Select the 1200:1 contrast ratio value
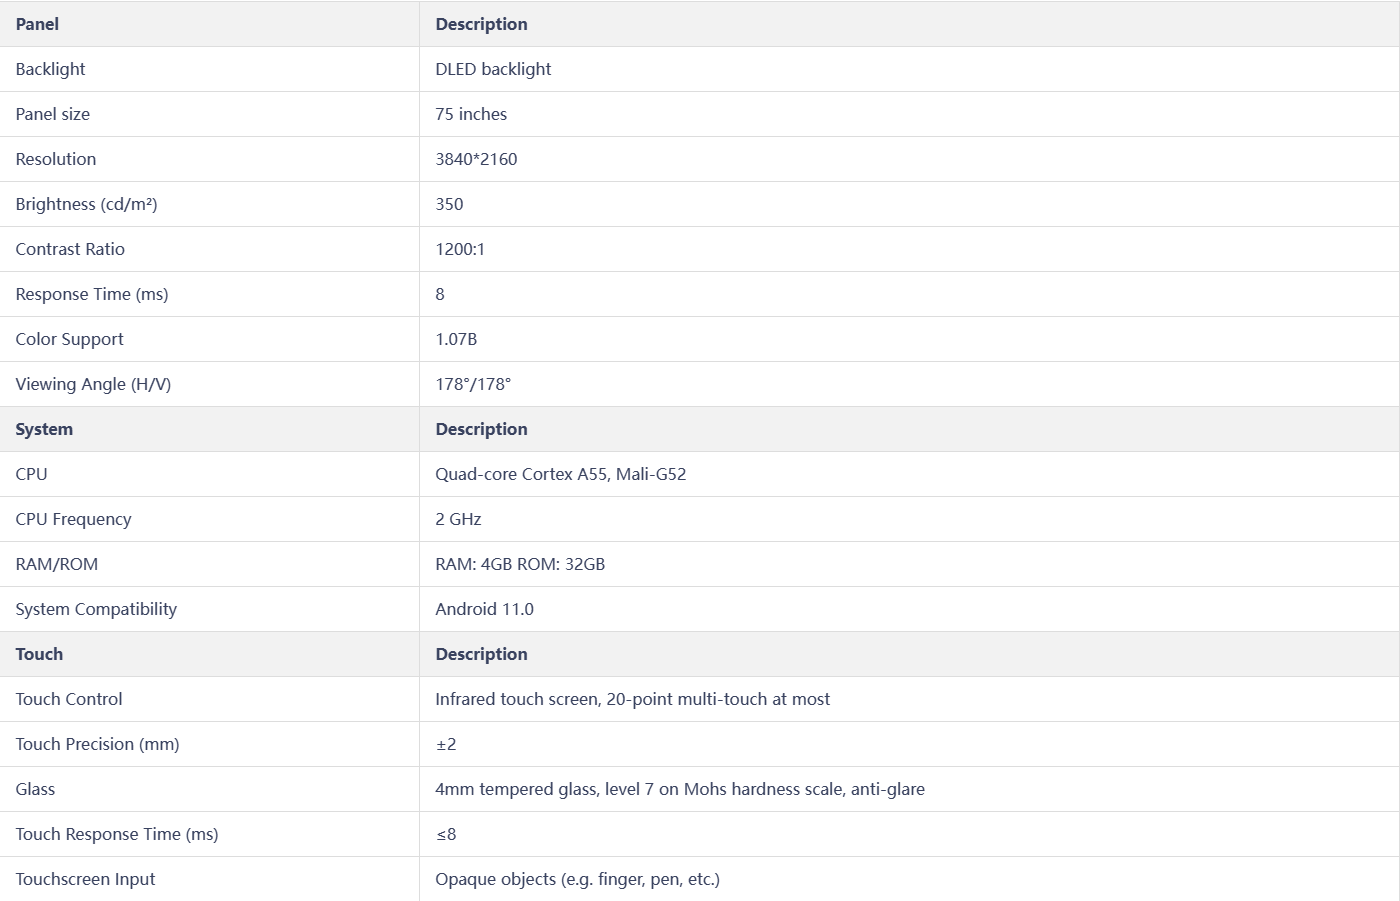Image resolution: width=1400 pixels, height=901 pixels. pyautogui.click(x=460, y=249)
